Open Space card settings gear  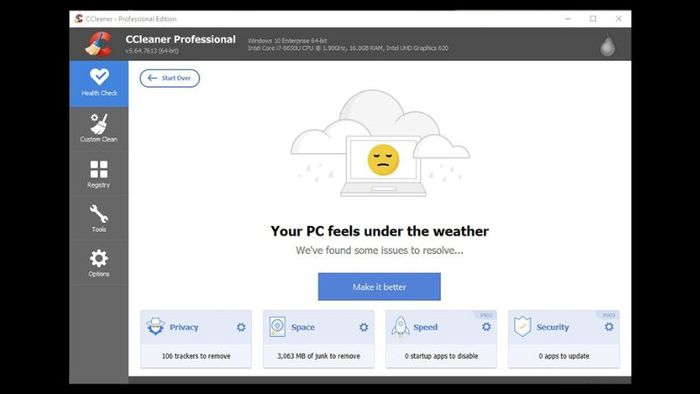(364, 327)
